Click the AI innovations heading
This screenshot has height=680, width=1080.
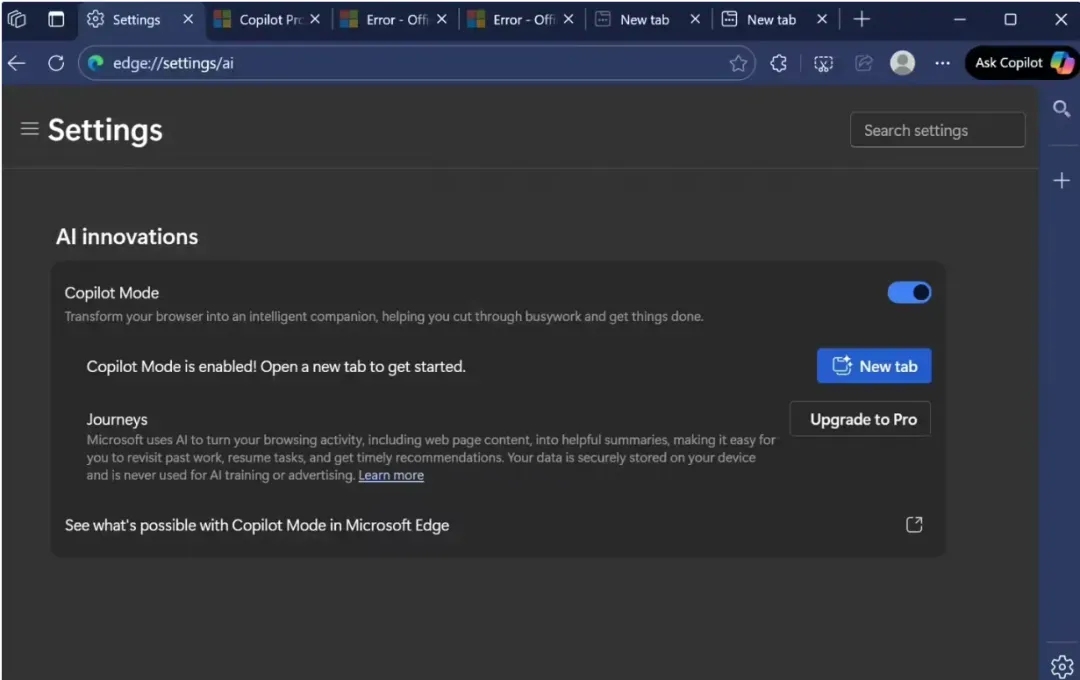[x=127, y=237]
